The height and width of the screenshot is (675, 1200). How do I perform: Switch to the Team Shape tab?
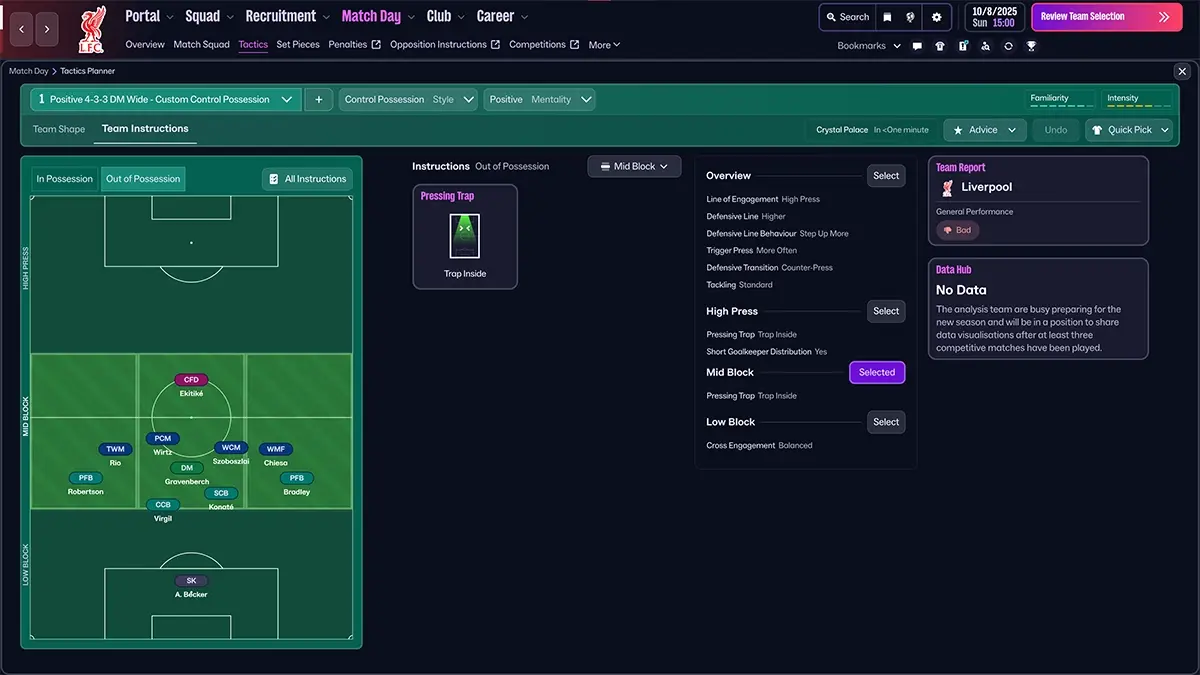tap(59, 129)
